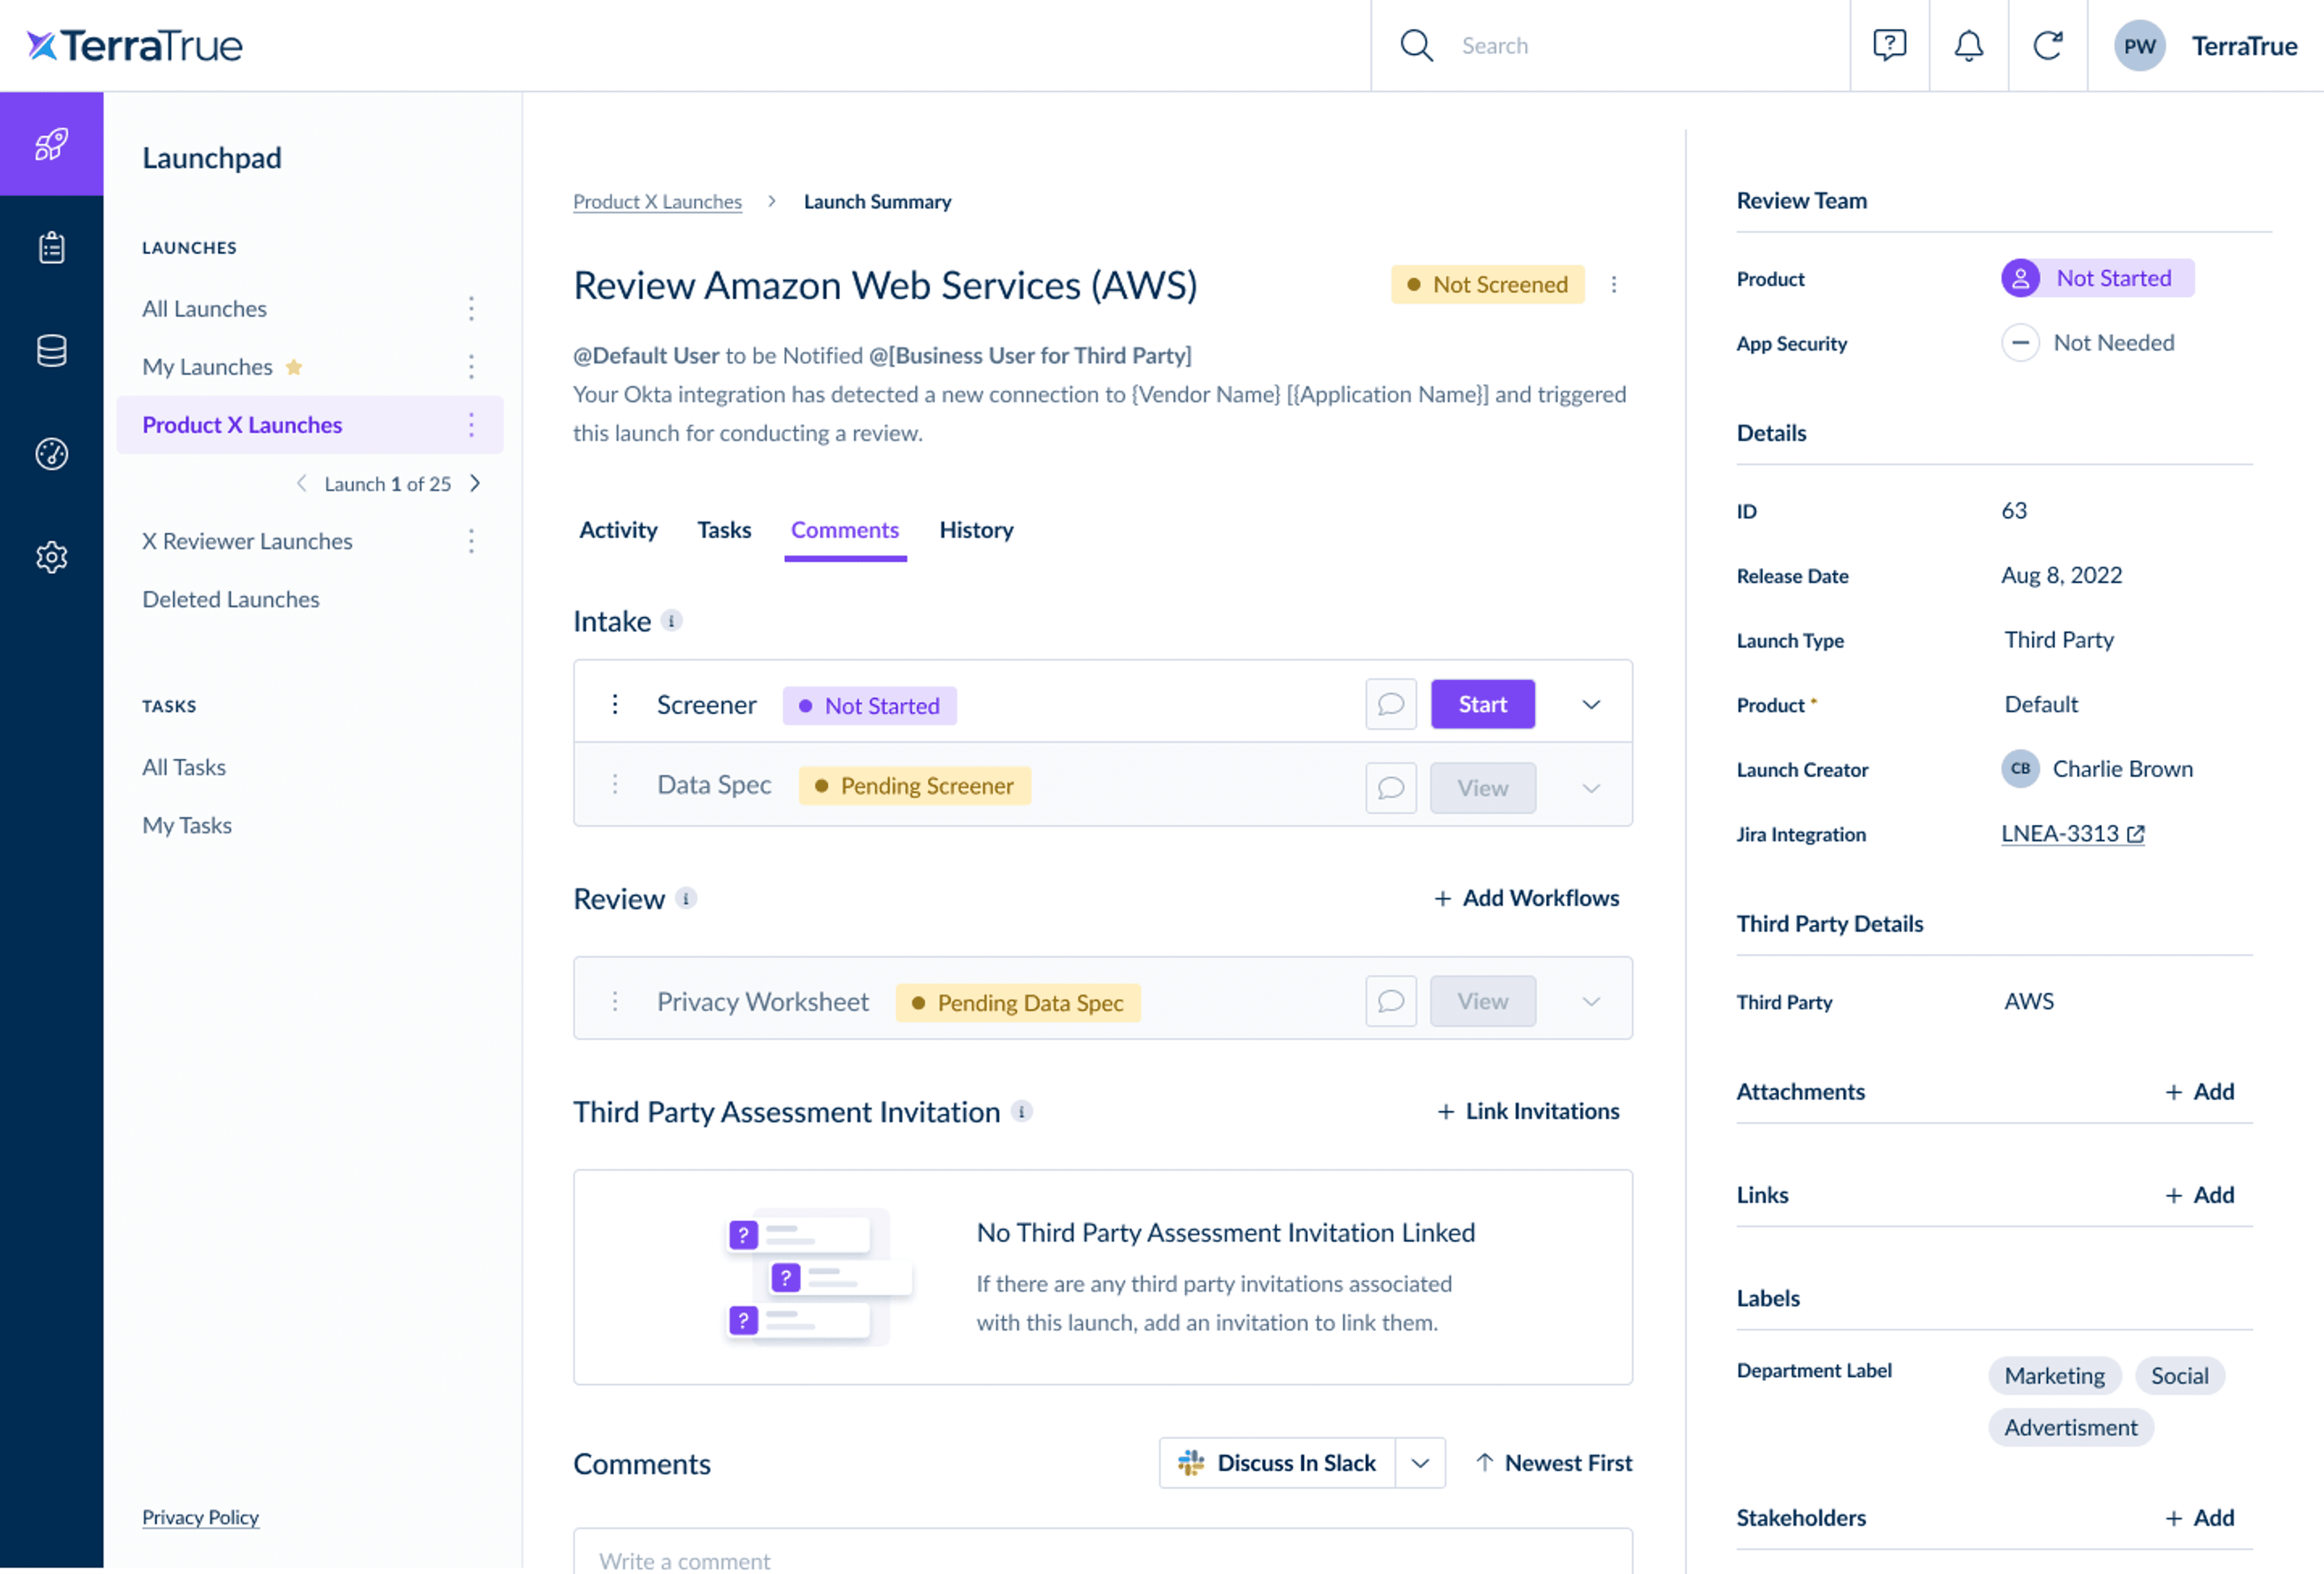Open the settings gear icon in sidebar
Screen dimensions: 2324x1574
(x=52, y=557)
